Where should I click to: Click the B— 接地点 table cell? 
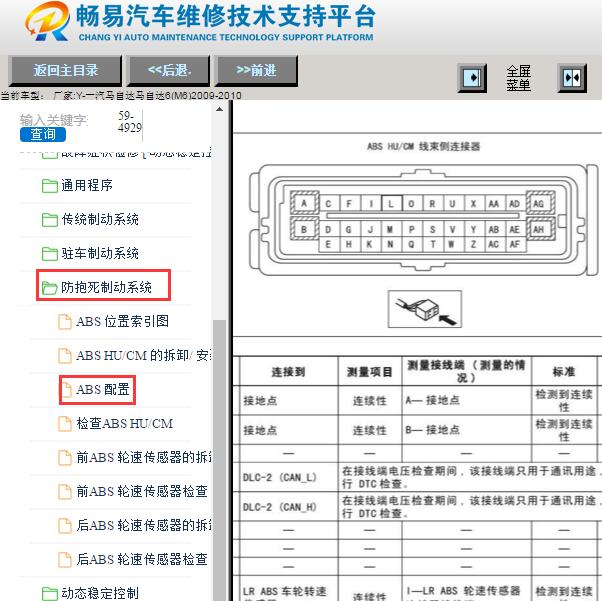466,430
